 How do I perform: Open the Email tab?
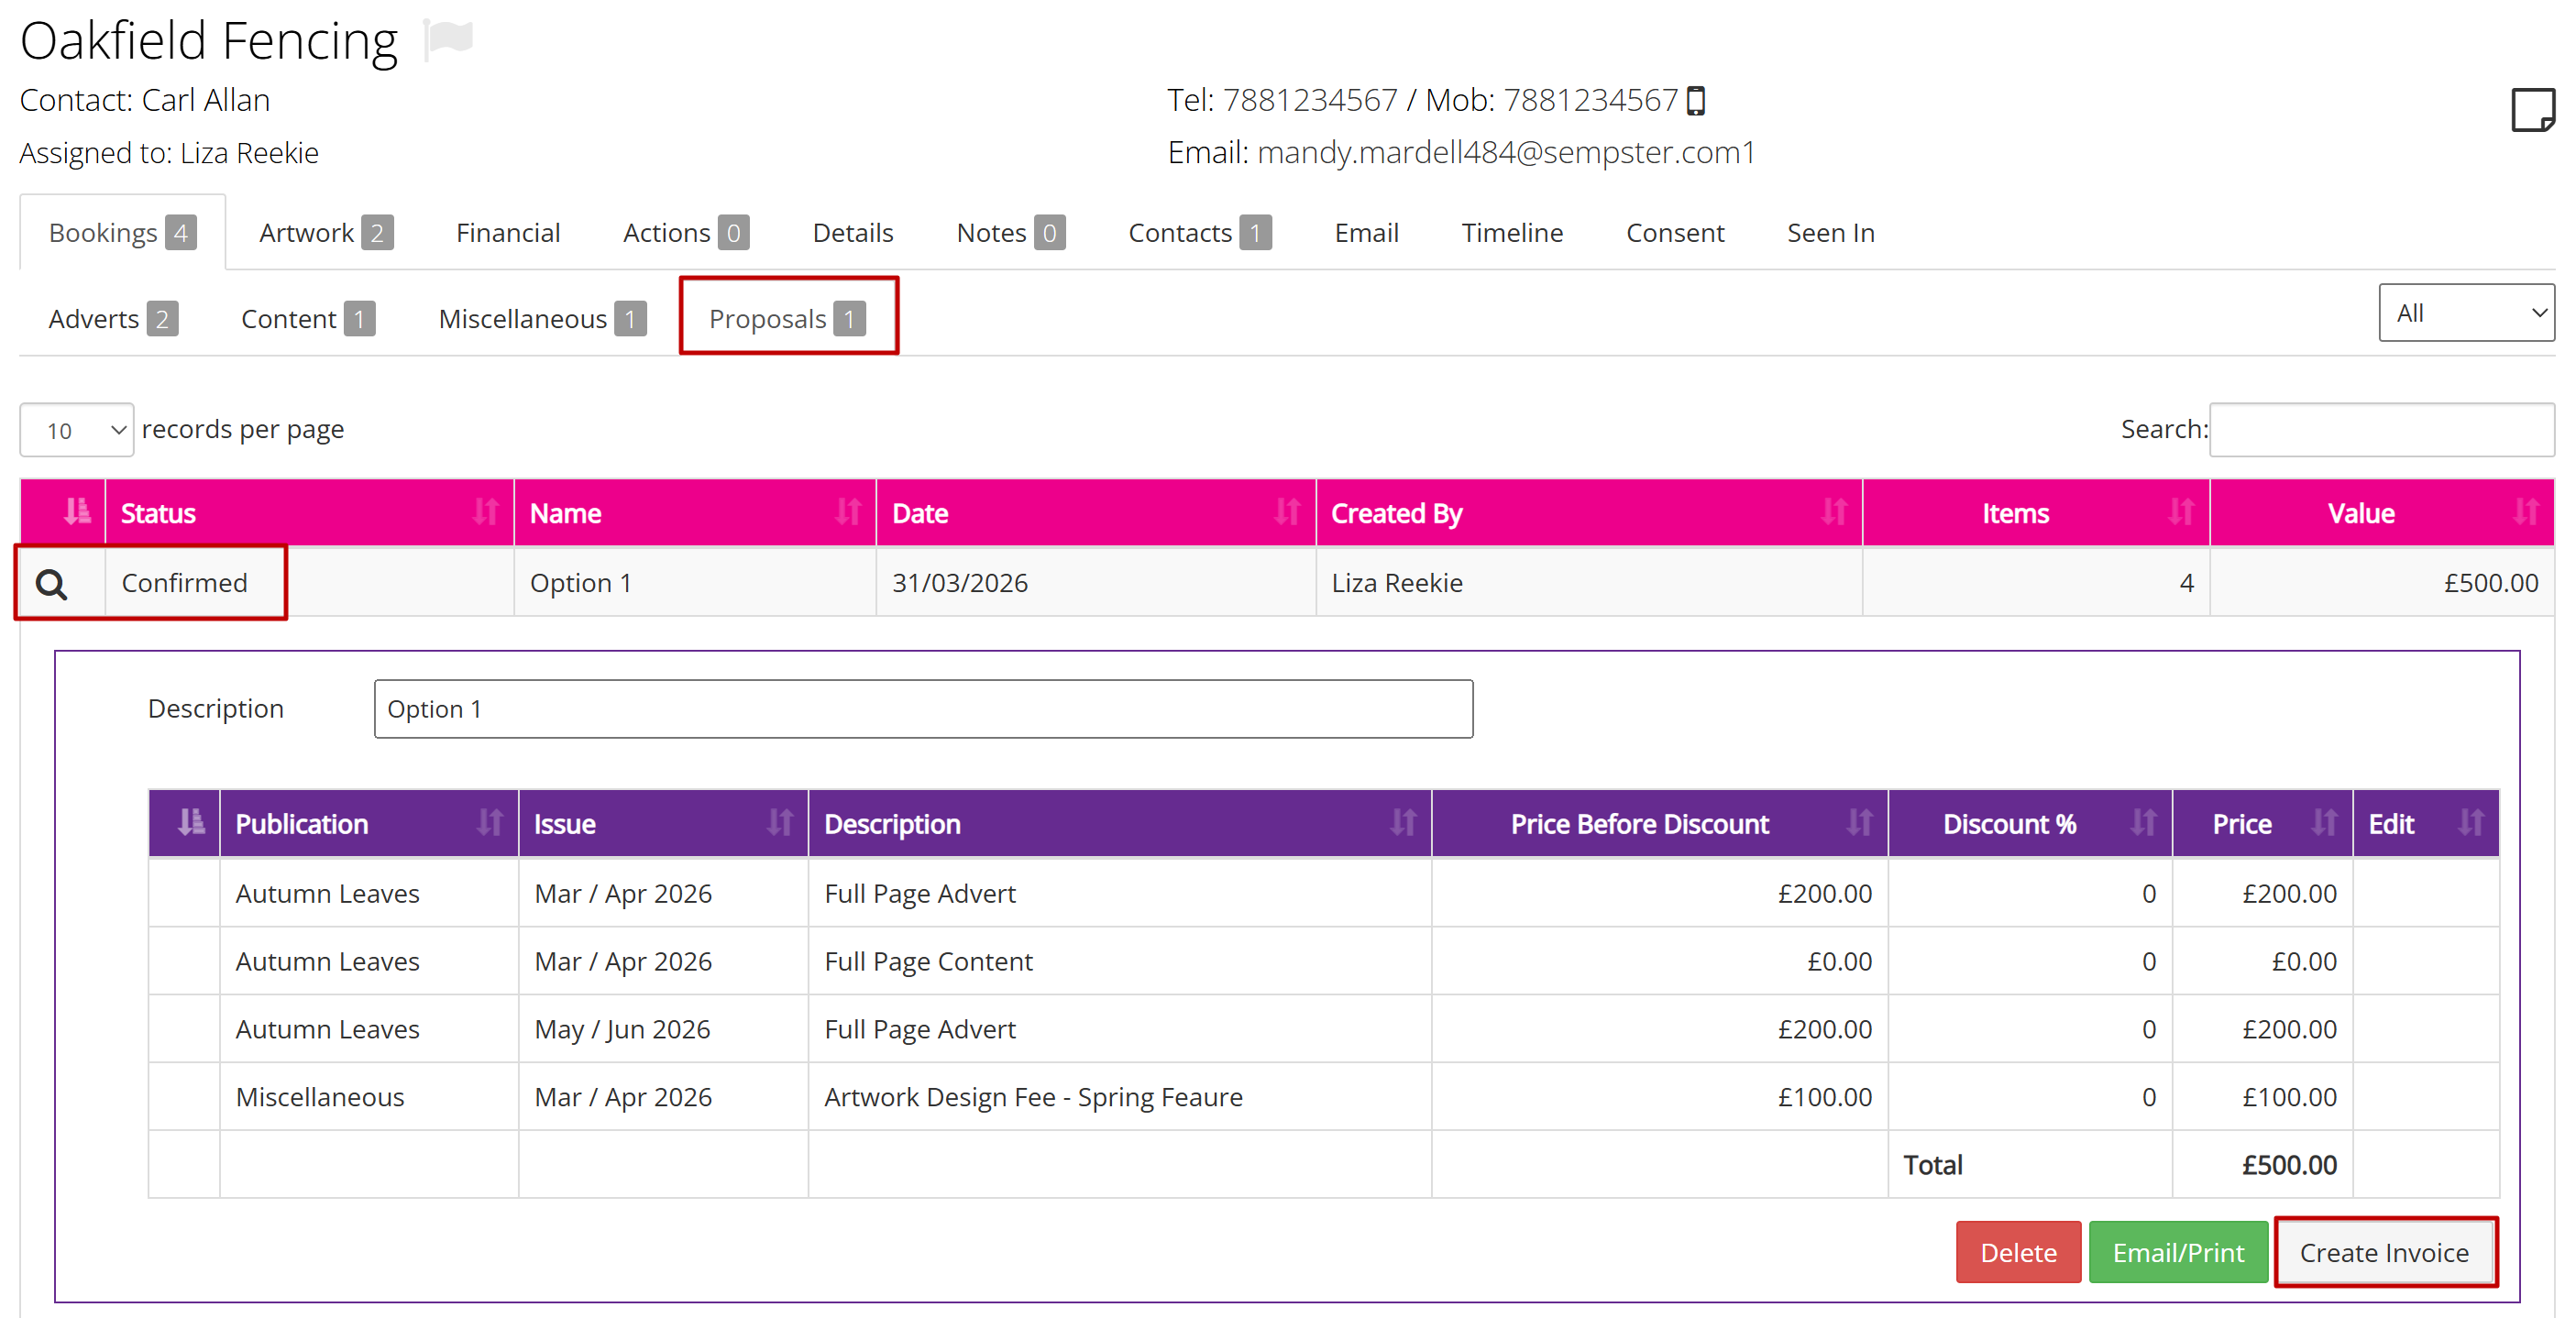tap(1366, 233)
